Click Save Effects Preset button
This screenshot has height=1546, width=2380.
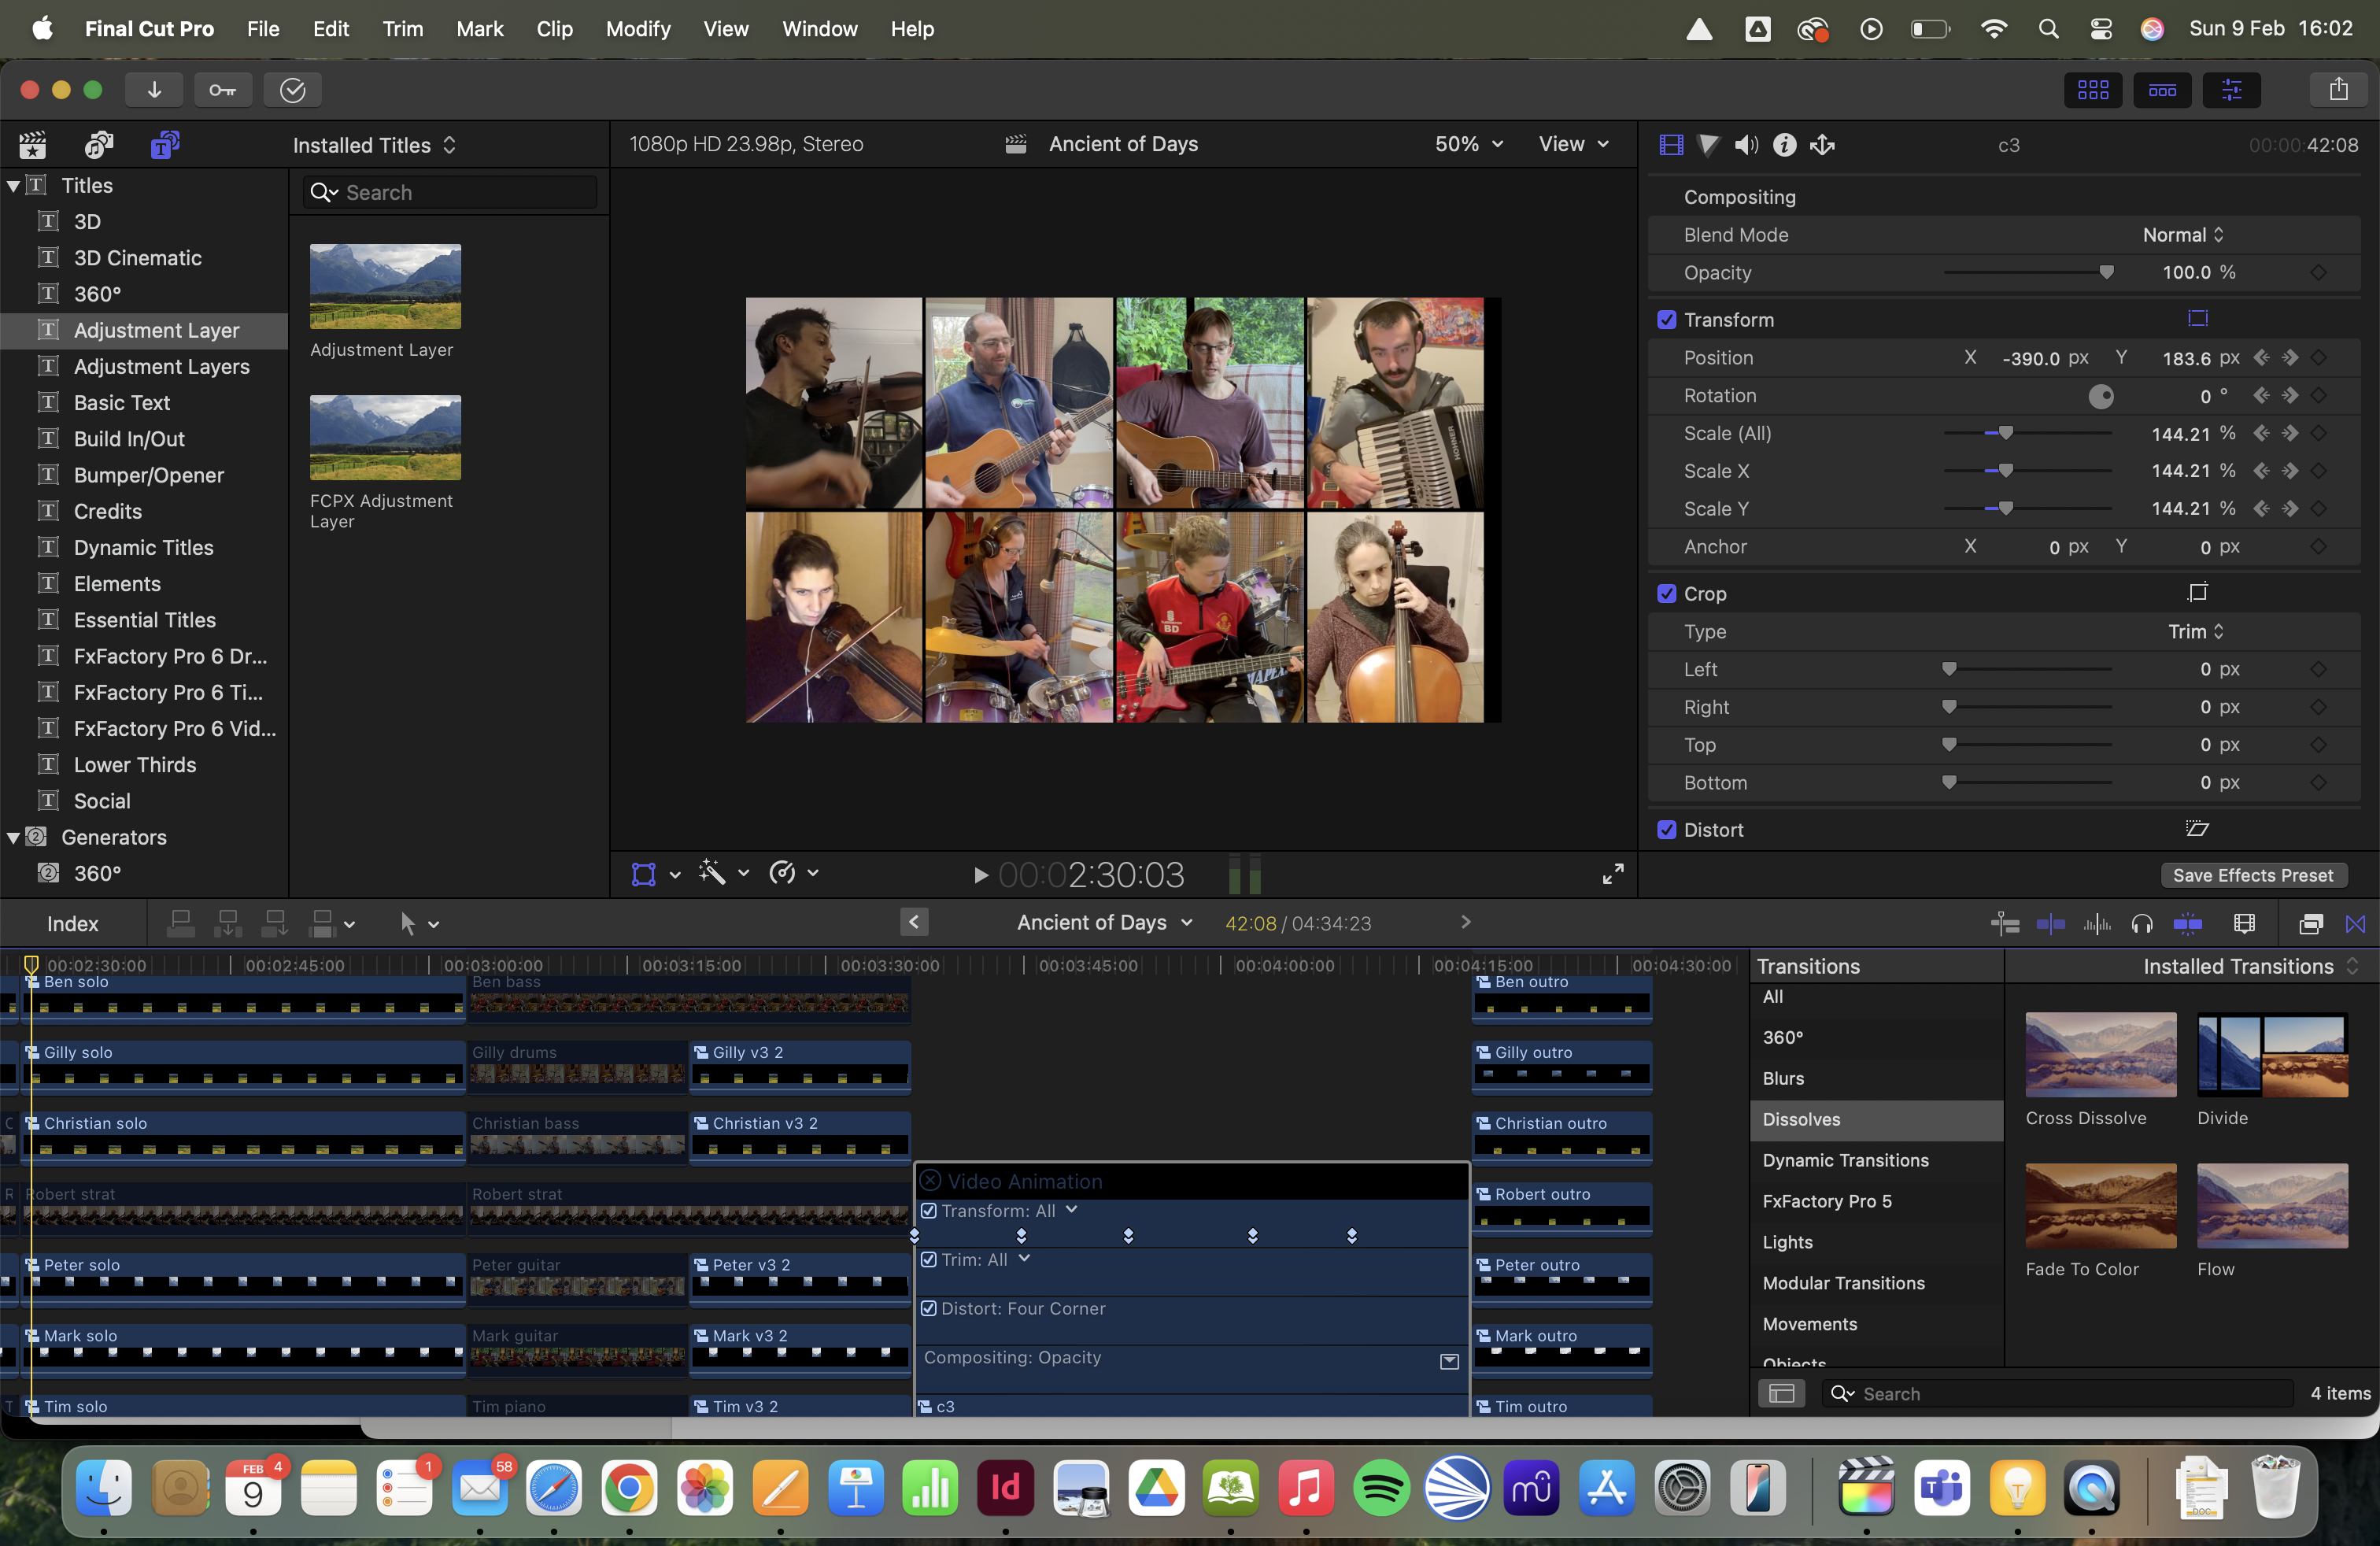pyautogui.click(x=2253, y=875)
